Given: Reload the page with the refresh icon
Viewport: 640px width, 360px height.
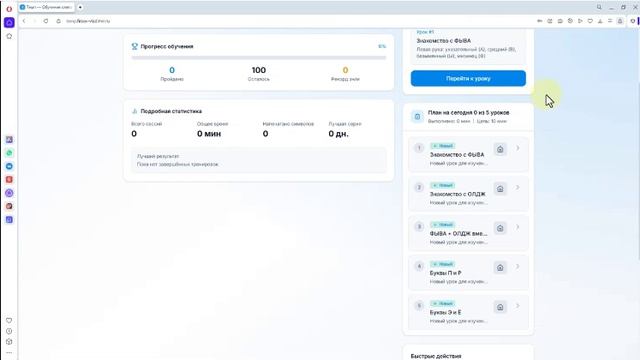Looking at the screenshot, I should [46, 21].
